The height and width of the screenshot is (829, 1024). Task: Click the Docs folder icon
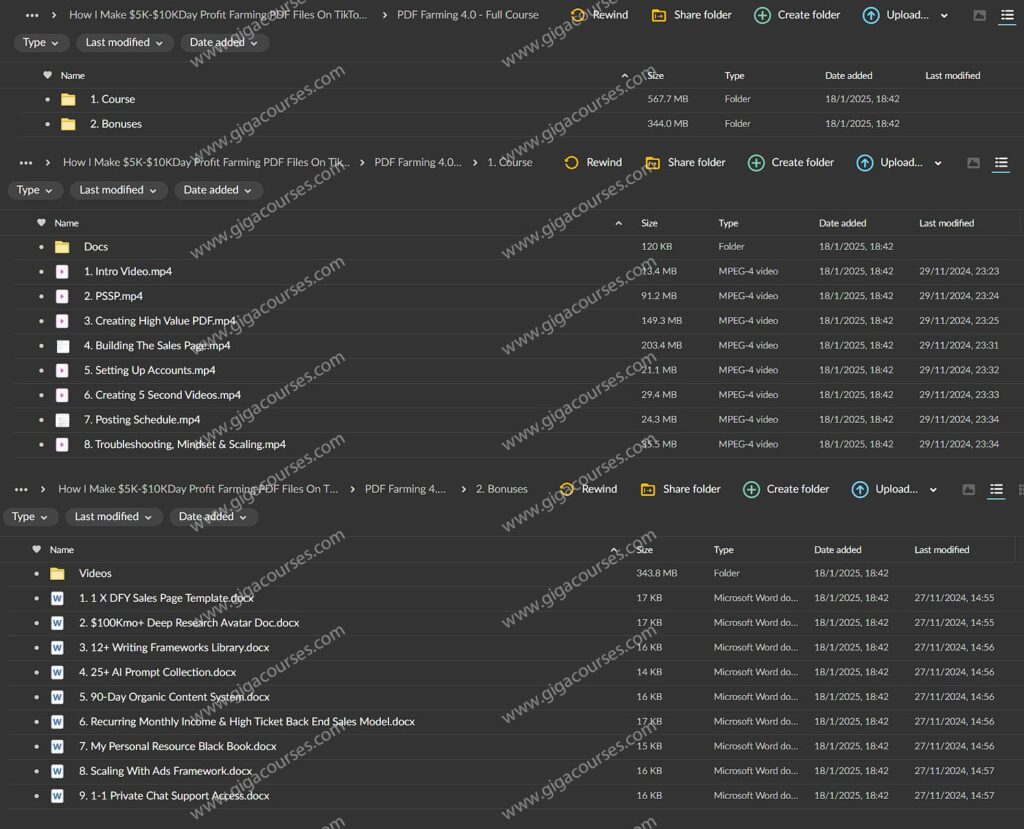pyautogui.click(x=62, y=247)
